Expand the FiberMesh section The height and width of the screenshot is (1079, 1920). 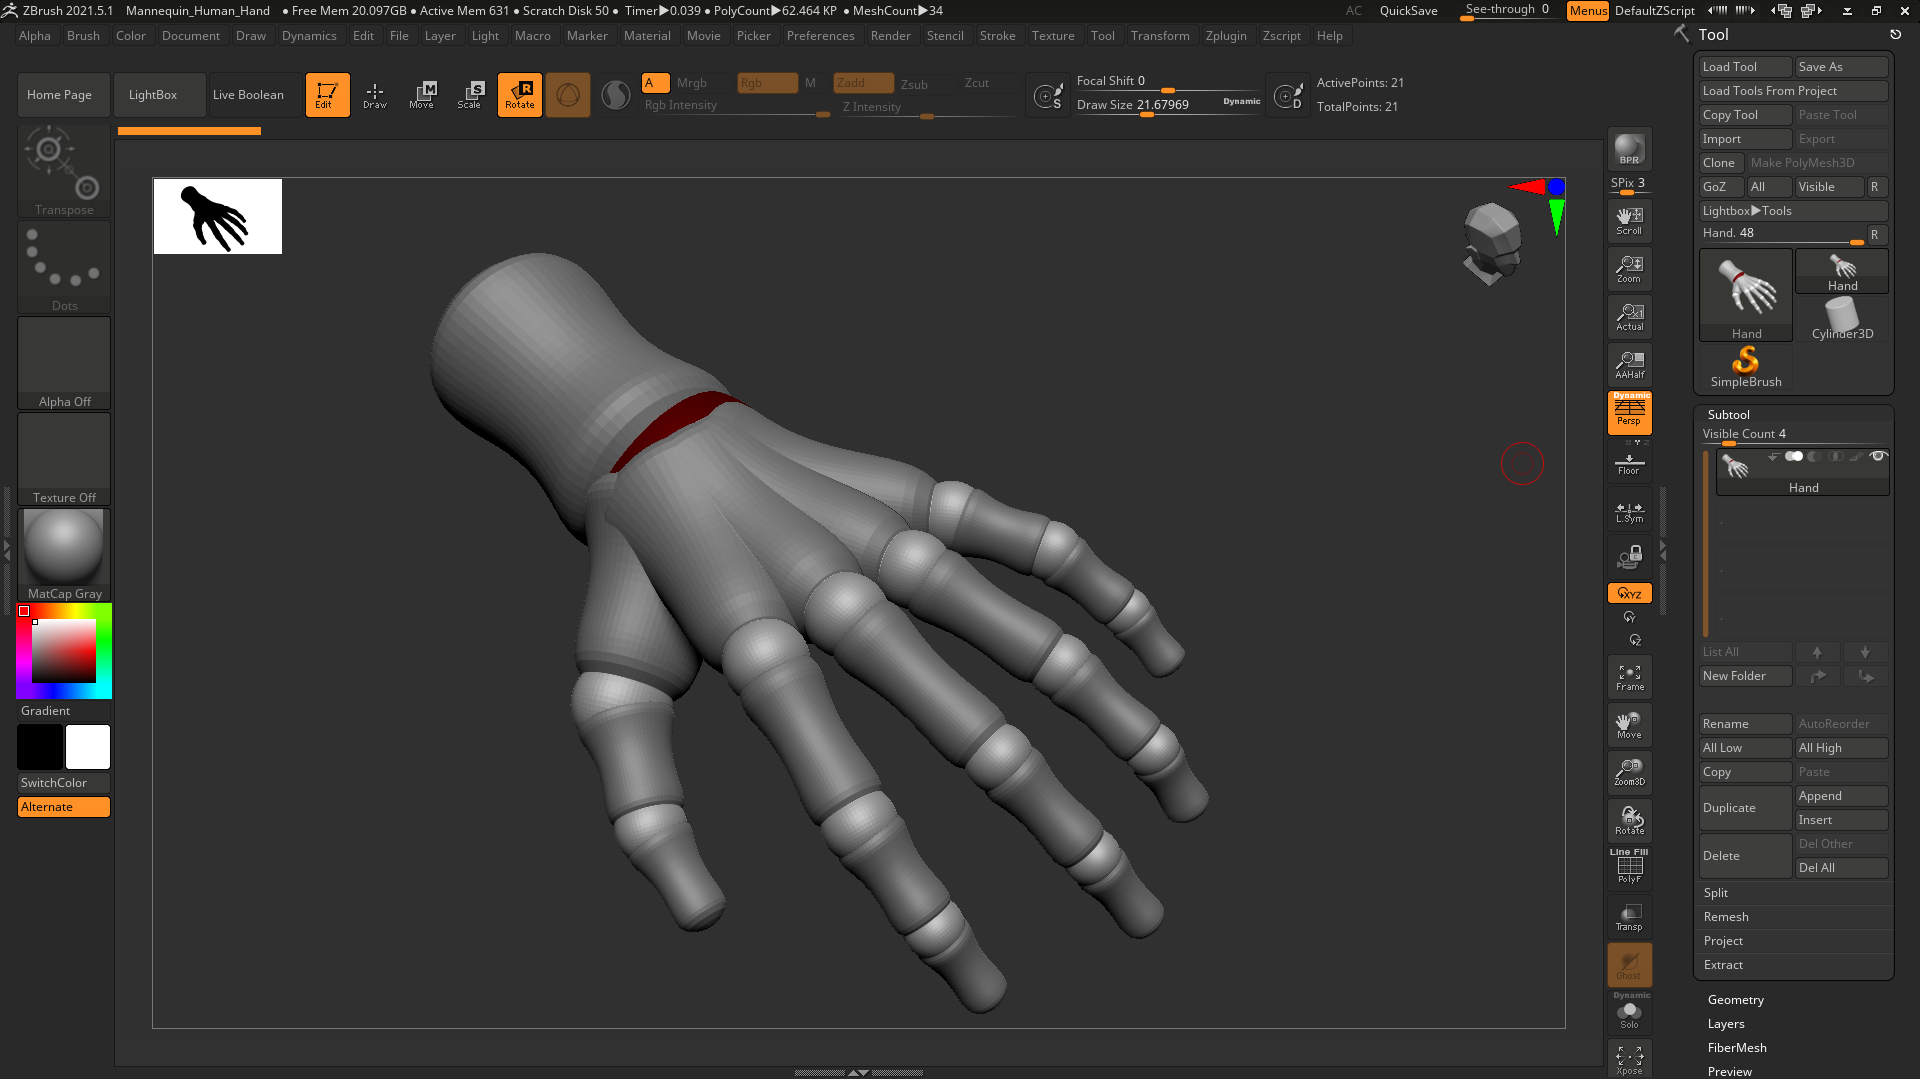coord(1737,1048)
